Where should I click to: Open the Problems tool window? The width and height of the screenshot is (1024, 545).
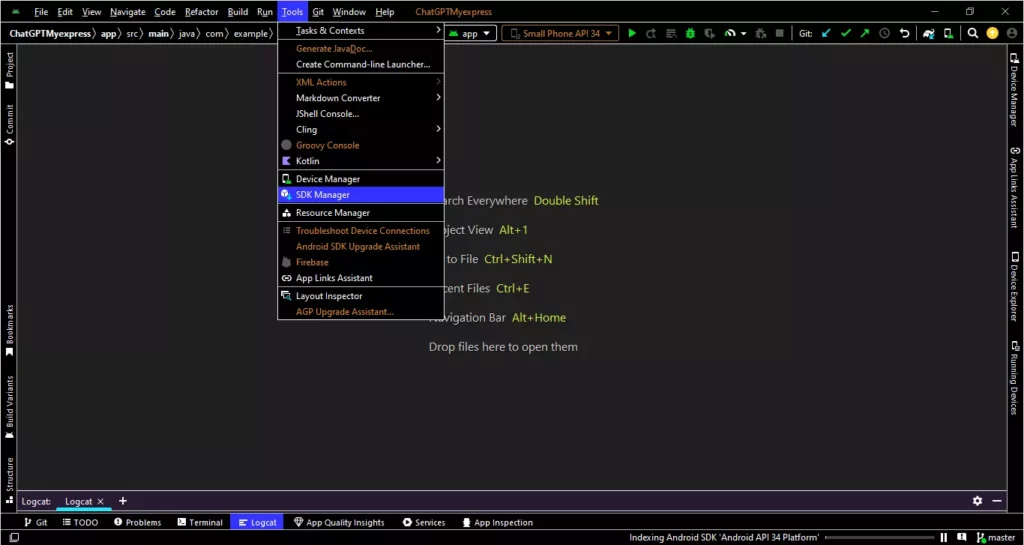(137, 522)
